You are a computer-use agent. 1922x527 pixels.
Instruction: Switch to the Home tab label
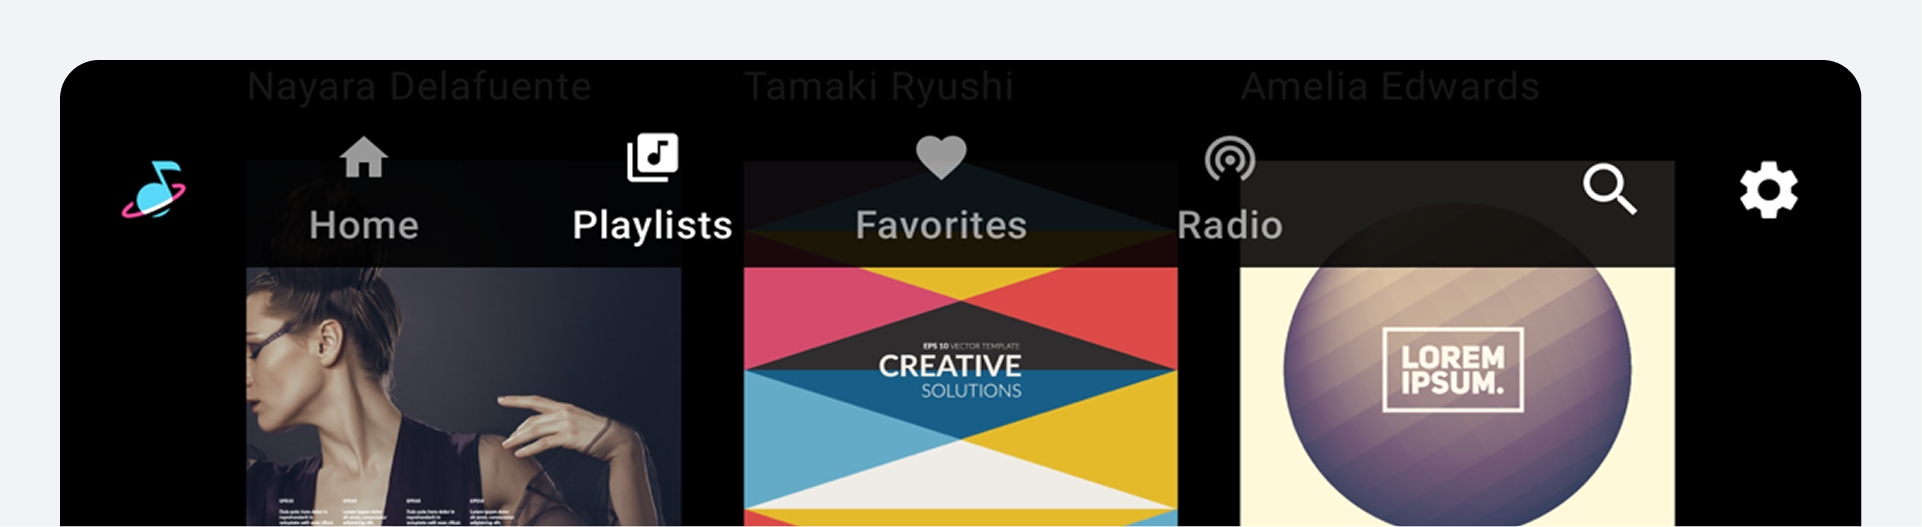coord(363,225)
